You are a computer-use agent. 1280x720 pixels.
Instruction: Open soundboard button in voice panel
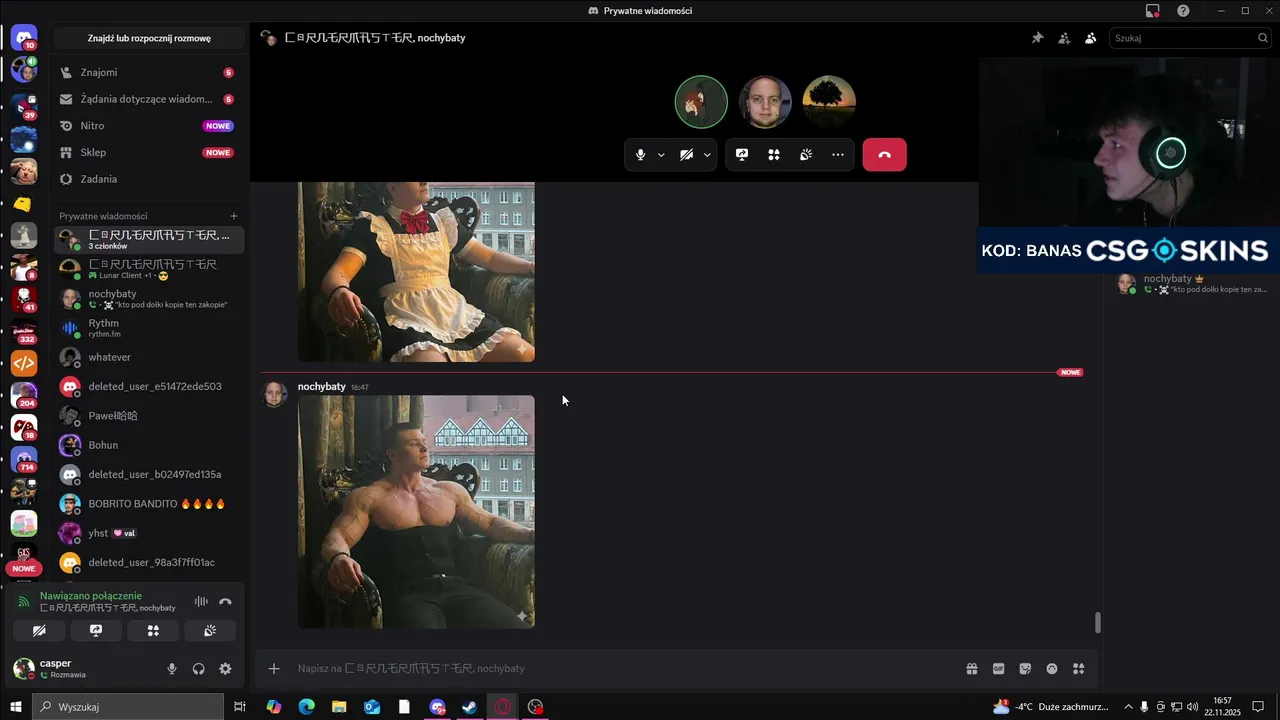click(x=210, y=631)
